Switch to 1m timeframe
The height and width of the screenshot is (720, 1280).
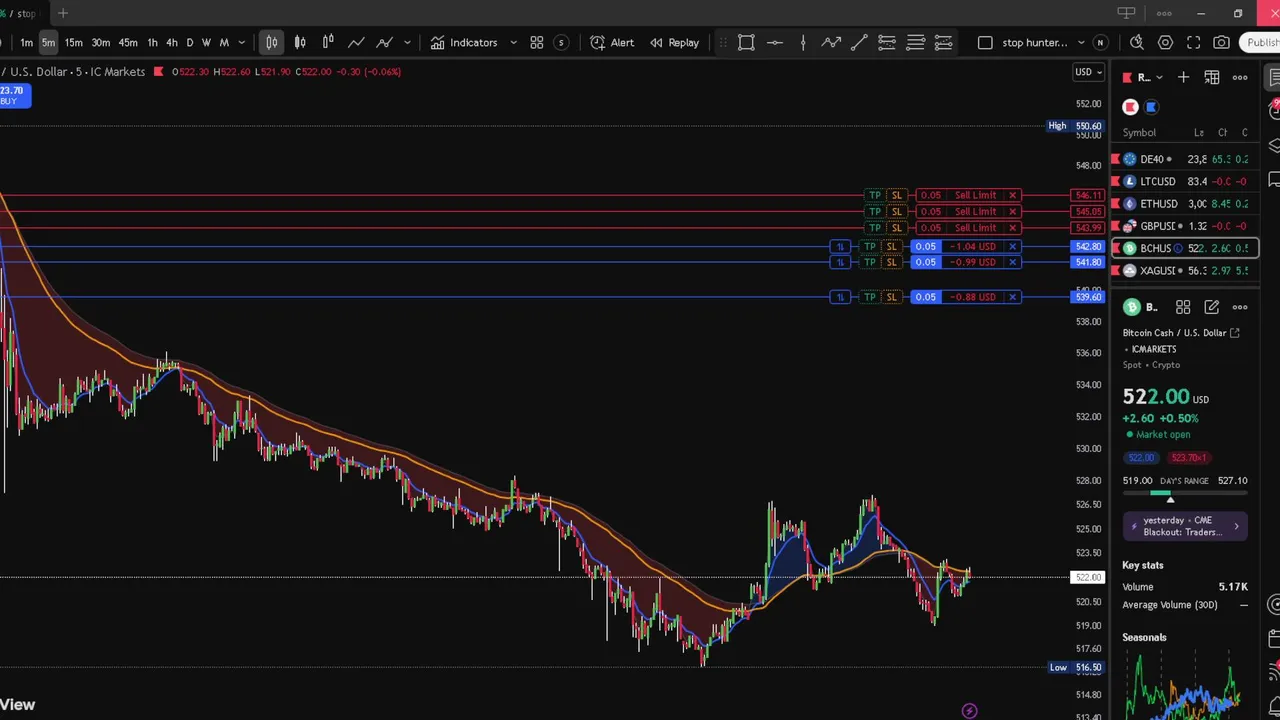coord(27,42)
